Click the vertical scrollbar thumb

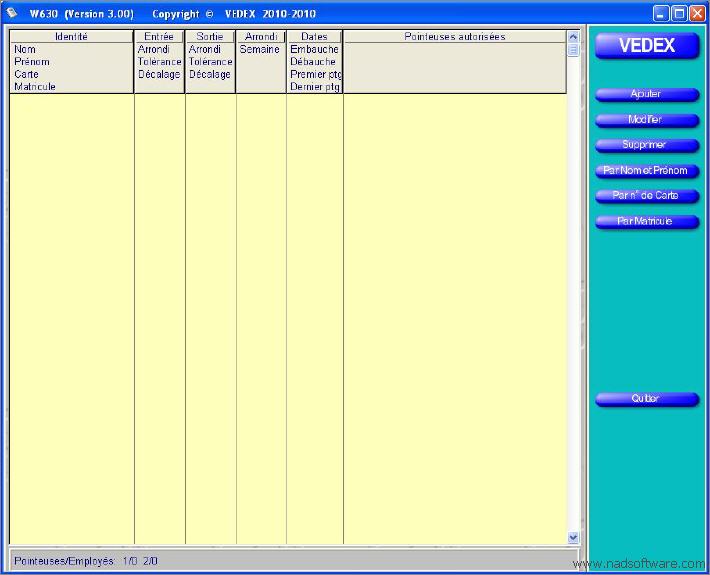click(x=573, y=50)
